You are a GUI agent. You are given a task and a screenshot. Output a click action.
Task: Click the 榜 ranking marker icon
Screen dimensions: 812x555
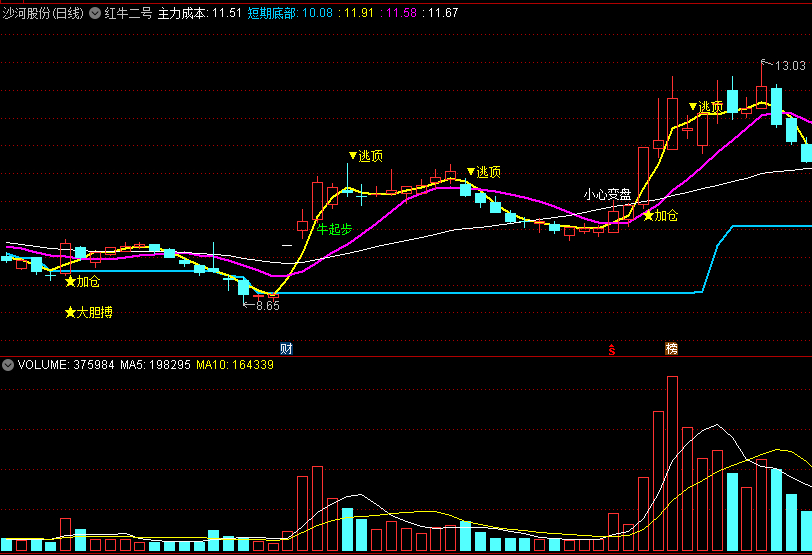click(671, 348)
